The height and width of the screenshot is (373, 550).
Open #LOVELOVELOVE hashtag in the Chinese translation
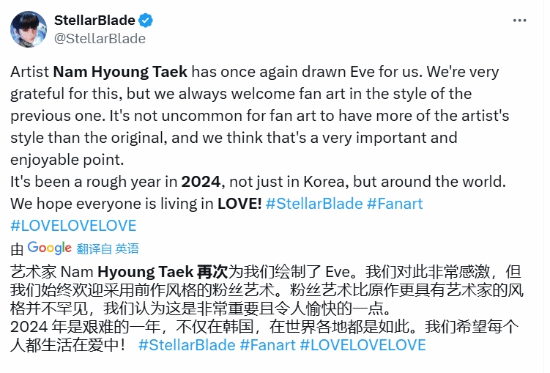(x=363, y=345)
